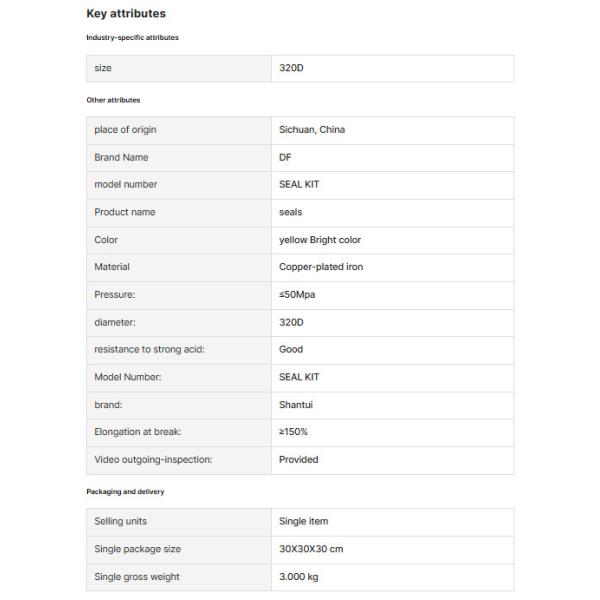Select the "place of origin" label cell

tap(125, 130)
